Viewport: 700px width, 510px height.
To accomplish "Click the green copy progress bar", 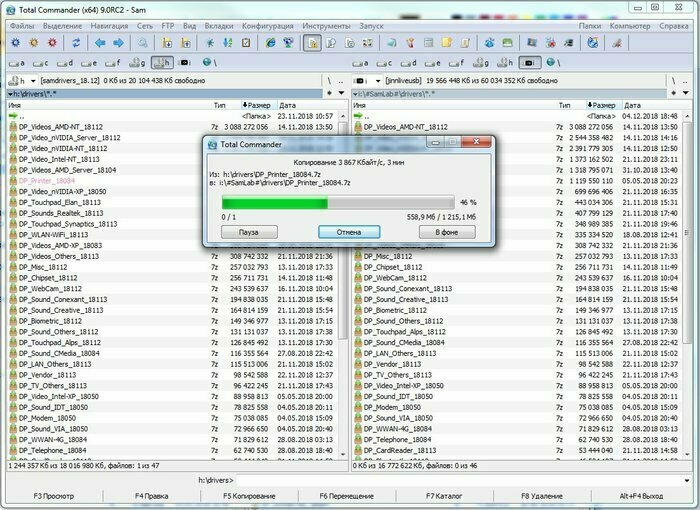I will 338,202.
